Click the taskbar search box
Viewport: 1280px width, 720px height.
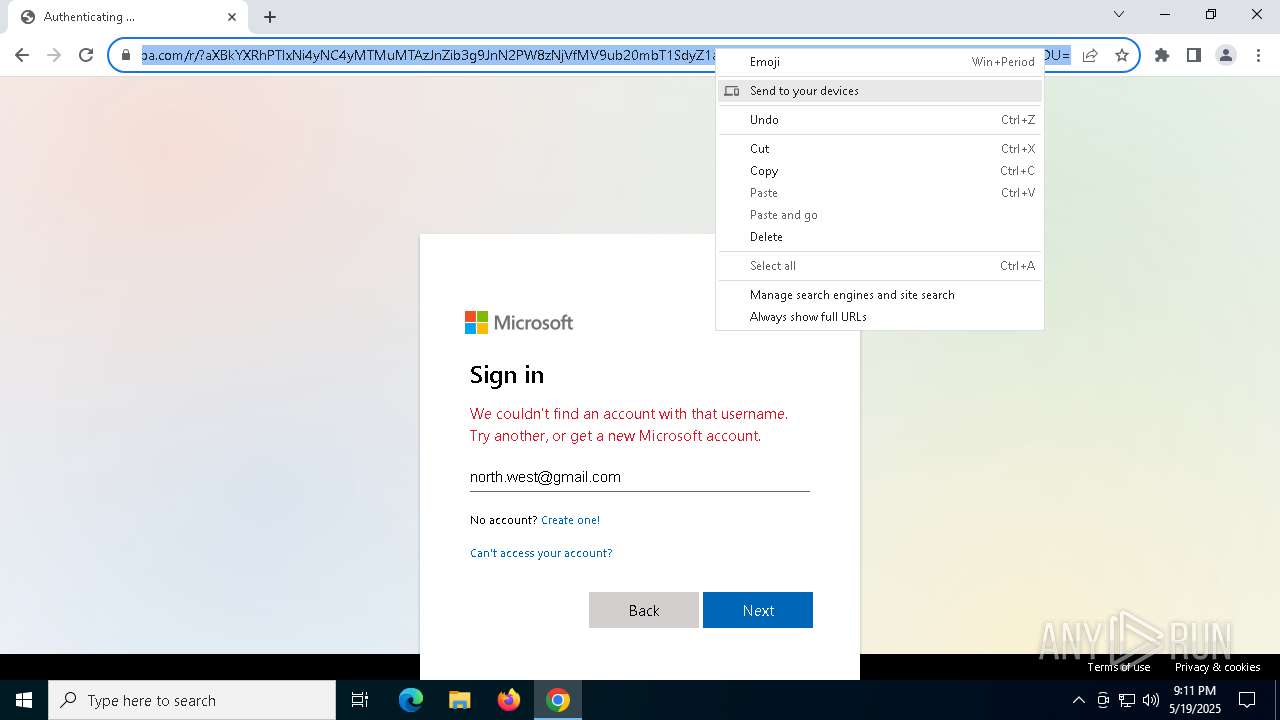pos(192,700)
